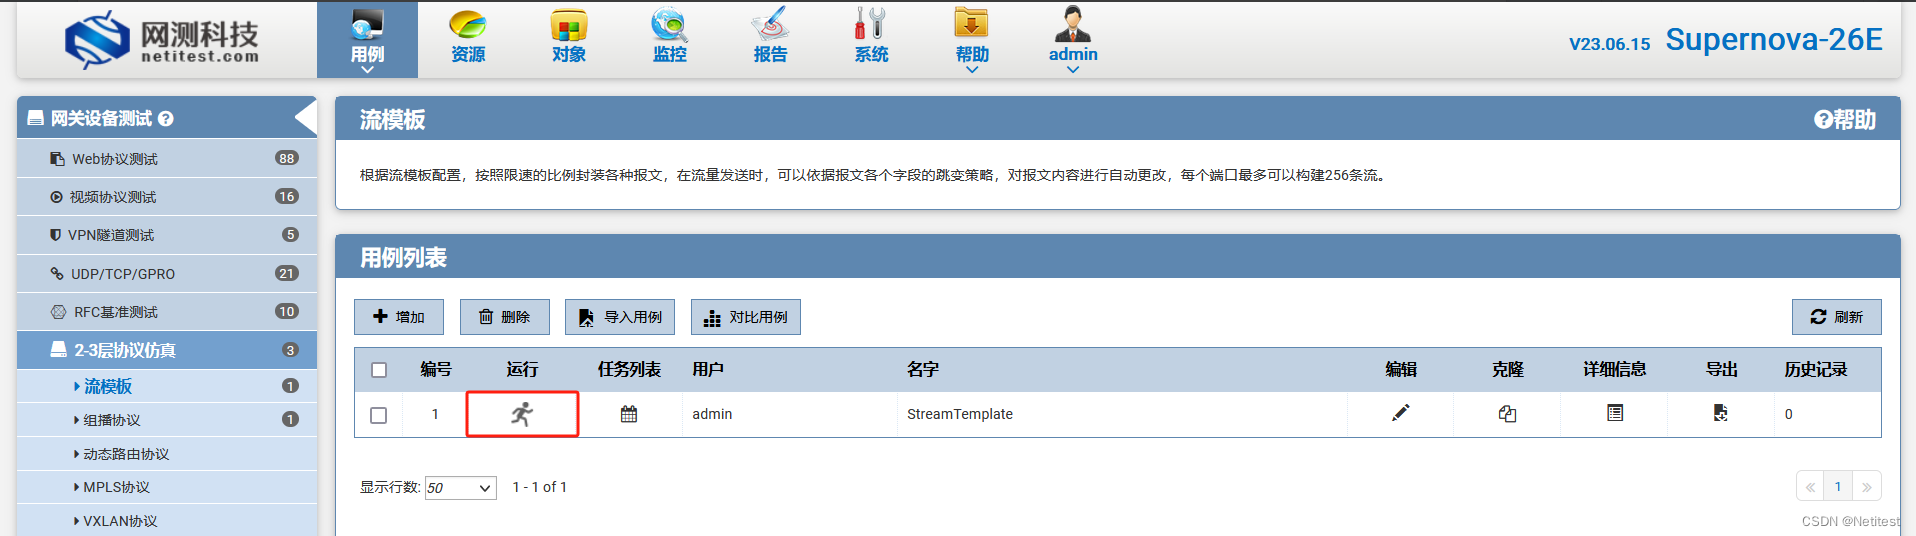Click the 删除 button
1916x536 pixels.
[x=504, y=317]
